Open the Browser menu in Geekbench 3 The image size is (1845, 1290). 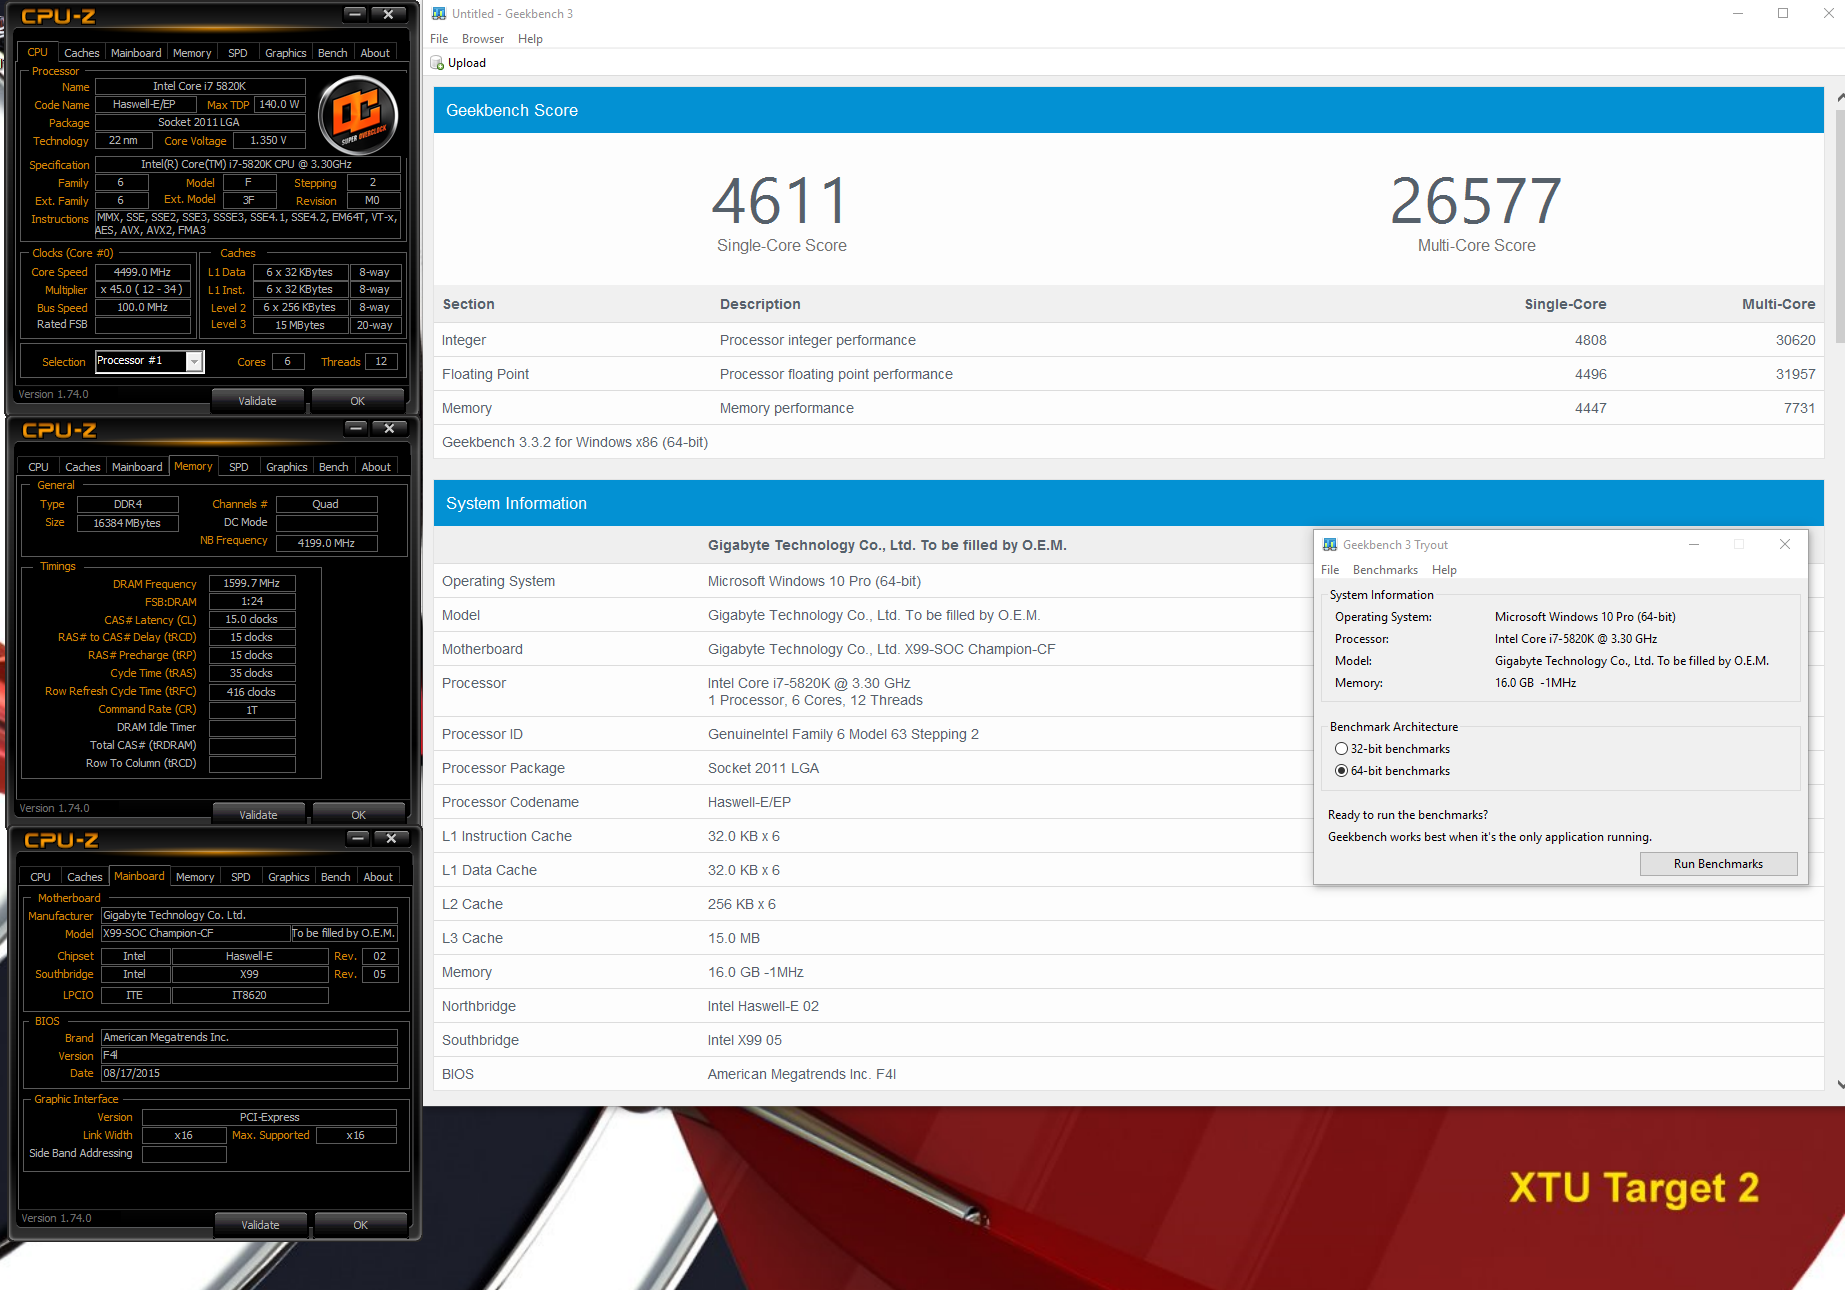483,39
